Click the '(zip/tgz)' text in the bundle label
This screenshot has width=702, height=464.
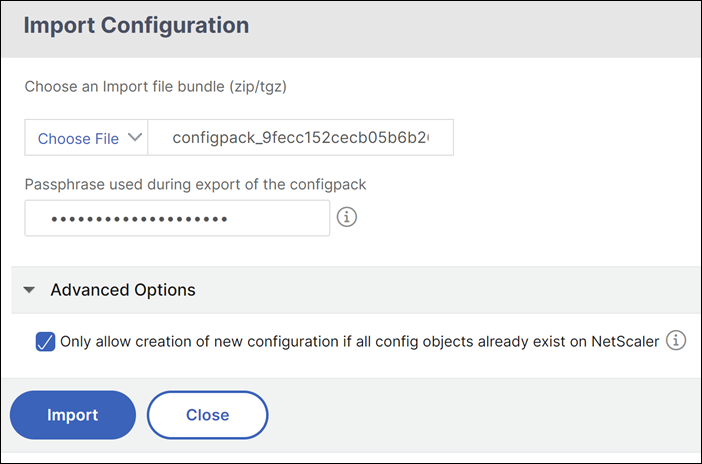[258, 86]
